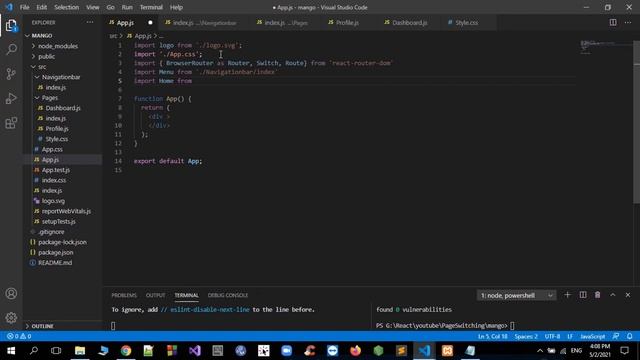The image size is (640, 360).
Task: Open Chrome from the taskbar
Action: point(126,351)
